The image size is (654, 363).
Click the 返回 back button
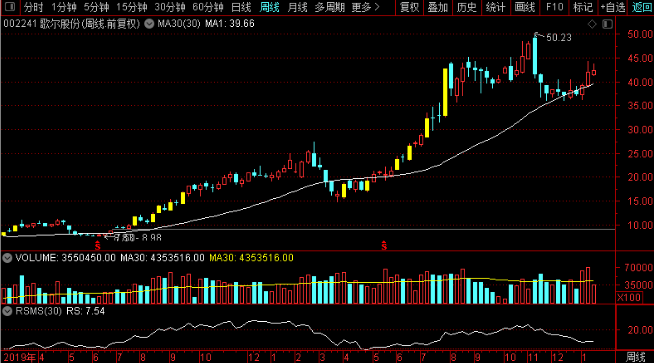point(641,7)
